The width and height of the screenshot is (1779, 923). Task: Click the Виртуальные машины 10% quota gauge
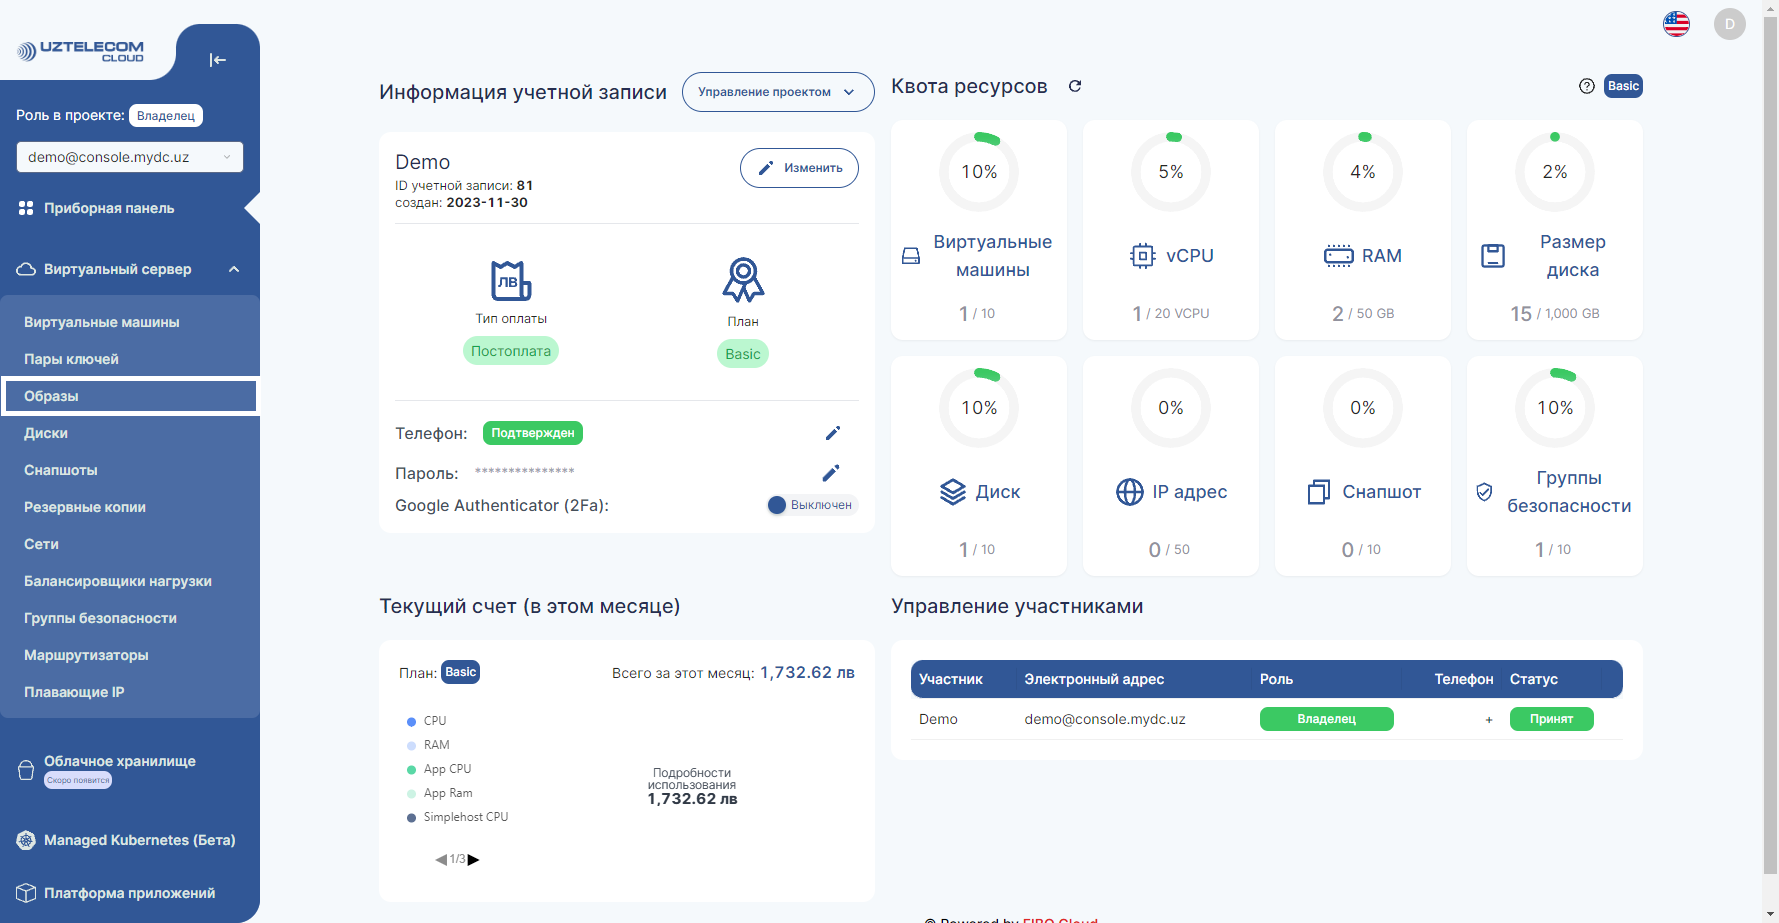point(978,172)
